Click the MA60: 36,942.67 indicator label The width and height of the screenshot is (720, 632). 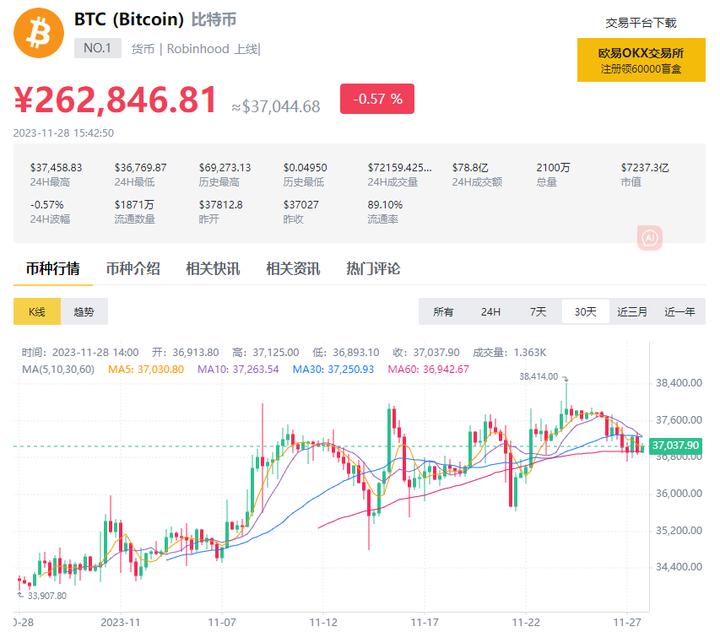[x=428, y=369]
